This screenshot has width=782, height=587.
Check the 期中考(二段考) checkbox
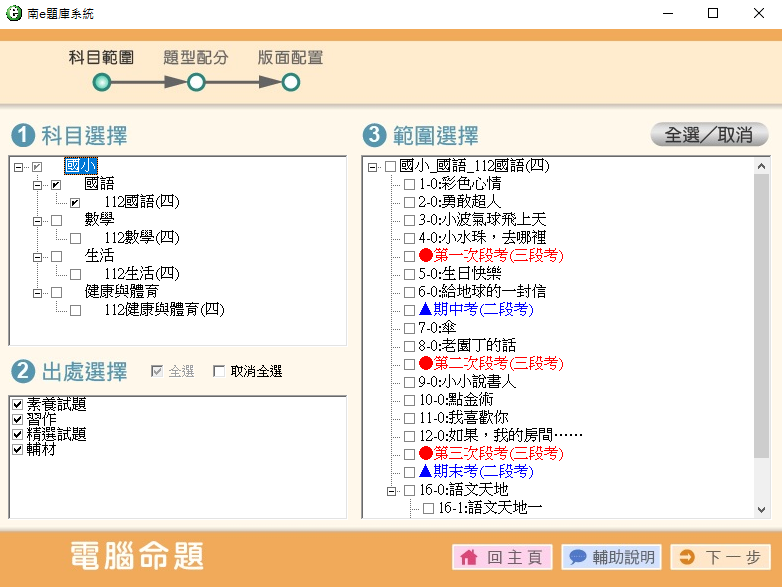coord(409,310)
